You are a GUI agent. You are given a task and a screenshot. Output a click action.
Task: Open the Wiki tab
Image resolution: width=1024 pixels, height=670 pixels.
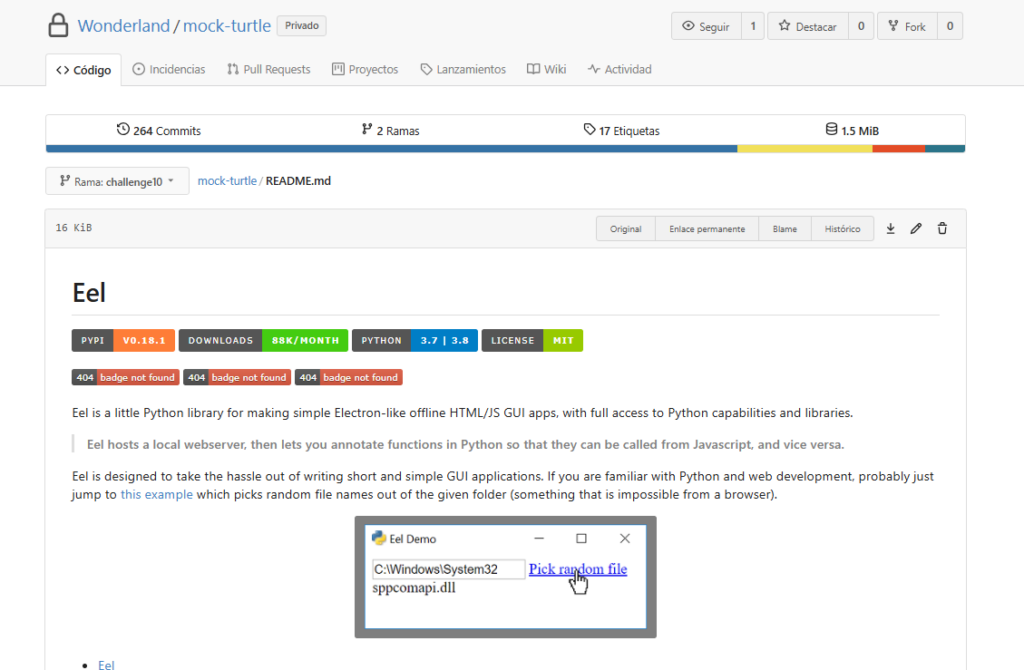point(547,69)
